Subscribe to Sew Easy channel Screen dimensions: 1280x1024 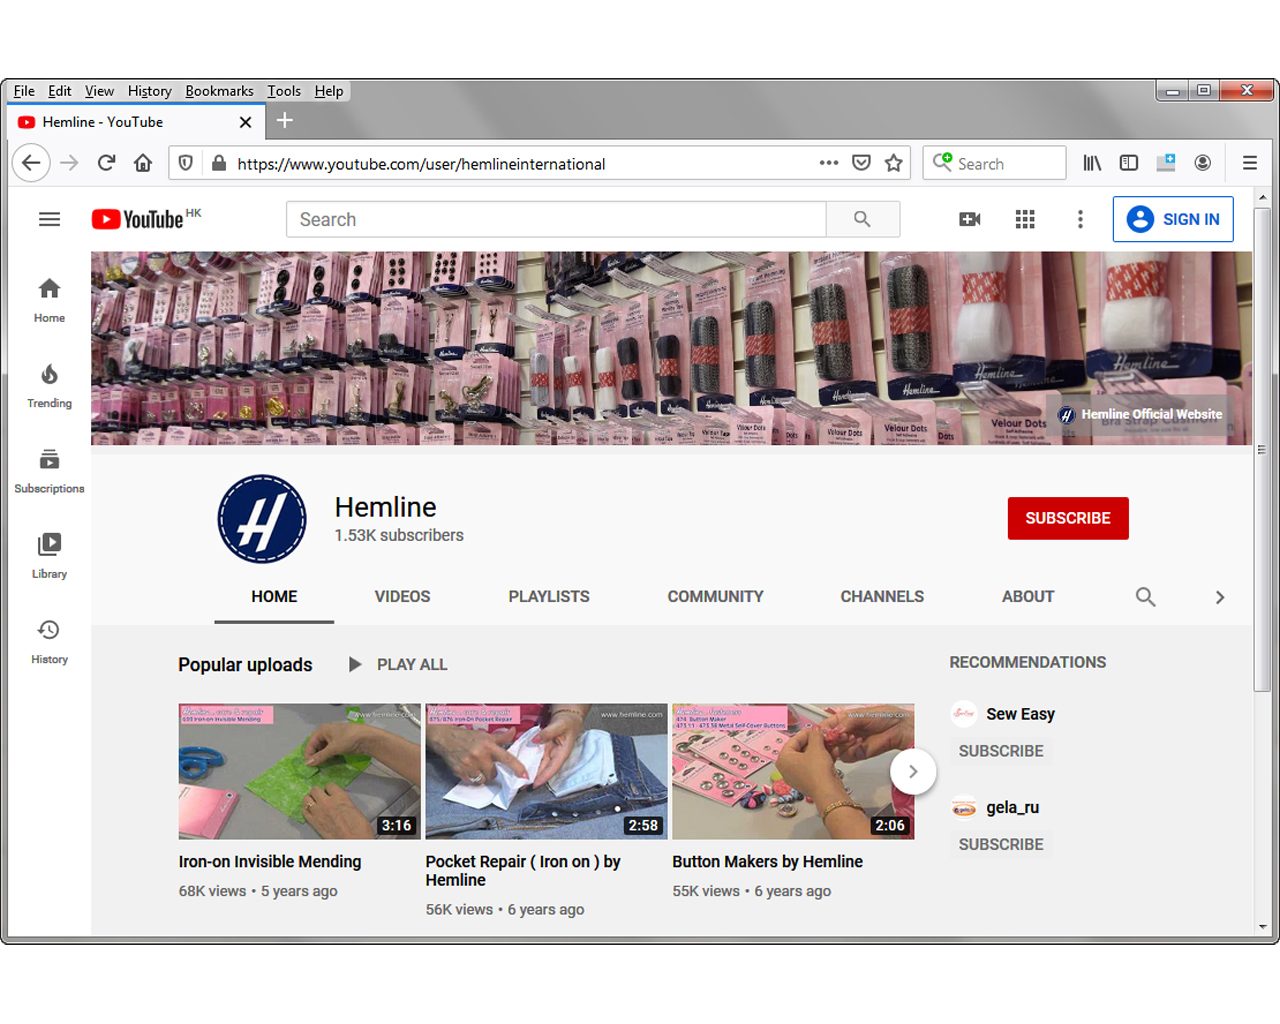(1001, 751)
